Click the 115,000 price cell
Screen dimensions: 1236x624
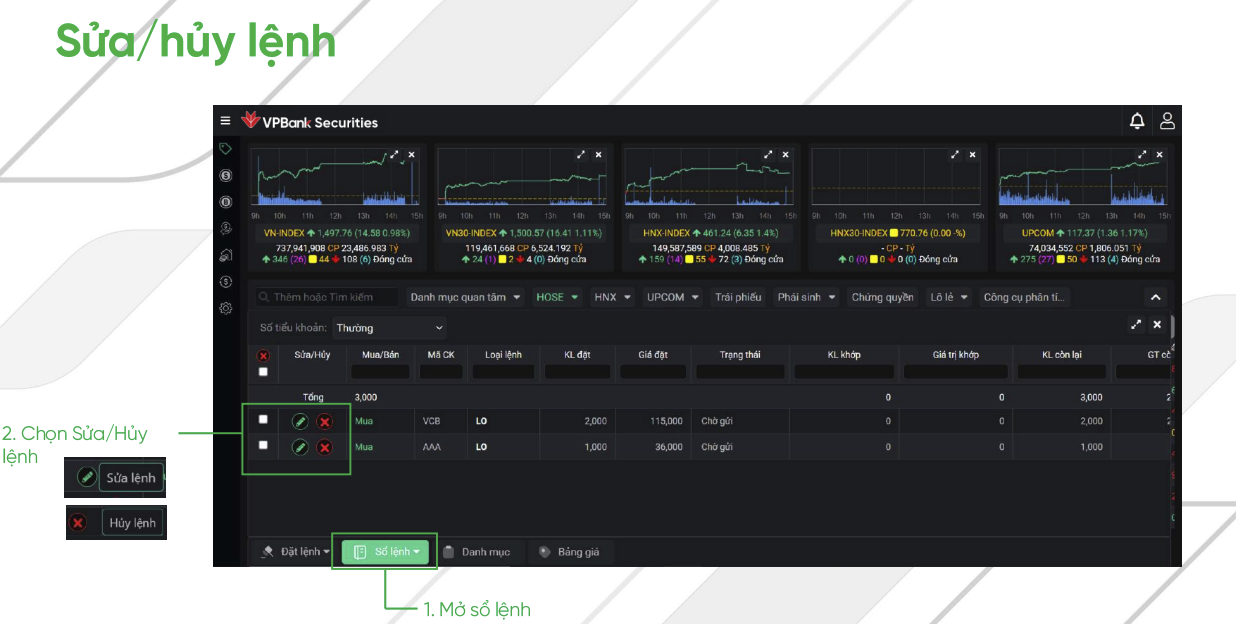pos(654,421)
